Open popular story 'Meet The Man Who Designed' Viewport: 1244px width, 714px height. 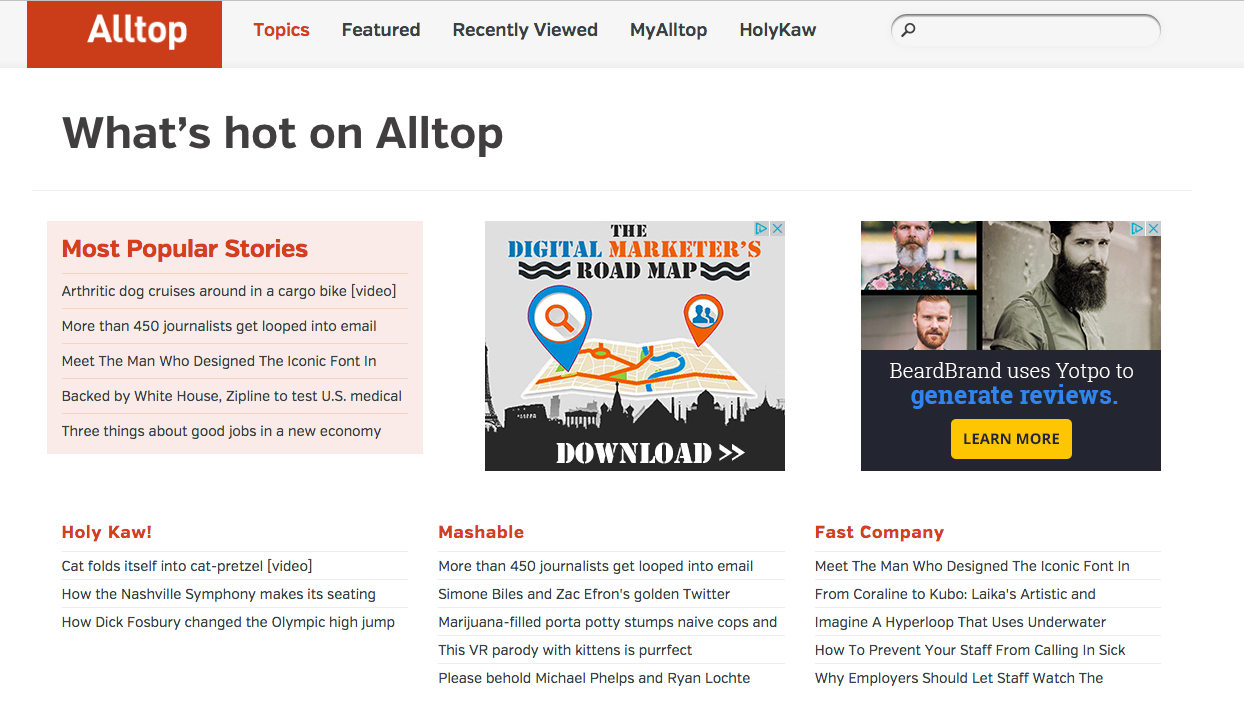coord(219,361)
